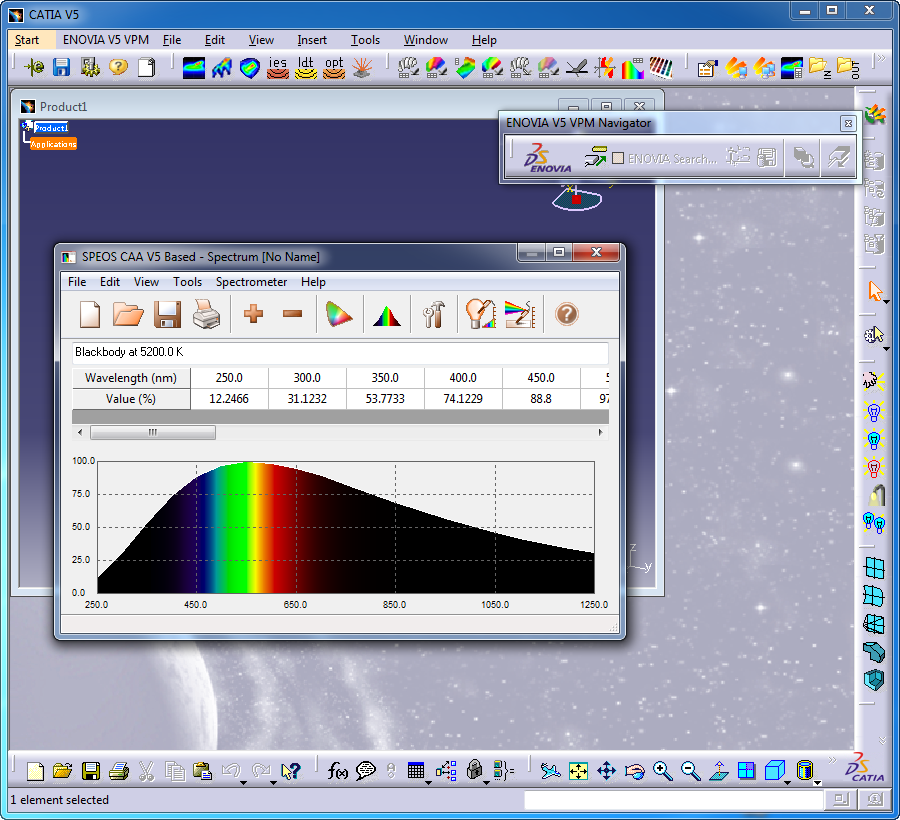Image resolution: width=900 pixels, height=820 pixels.
Task: Expand the arrow tool dropdown in right toolbar
Action: [x=887, y=302]
